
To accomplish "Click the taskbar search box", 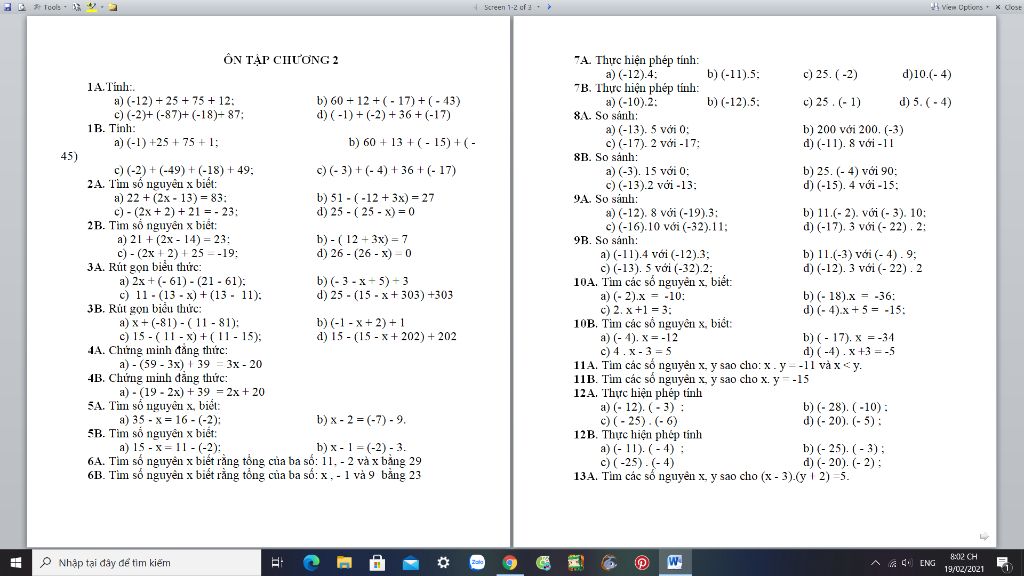I will click(x=146, y=562).
